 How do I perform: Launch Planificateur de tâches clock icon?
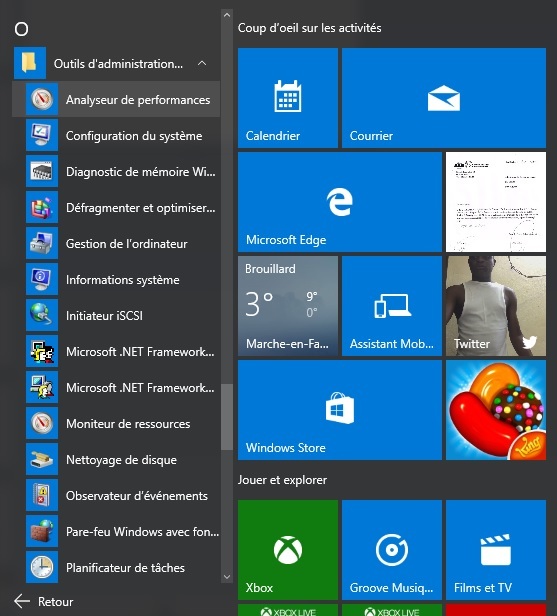42,568
